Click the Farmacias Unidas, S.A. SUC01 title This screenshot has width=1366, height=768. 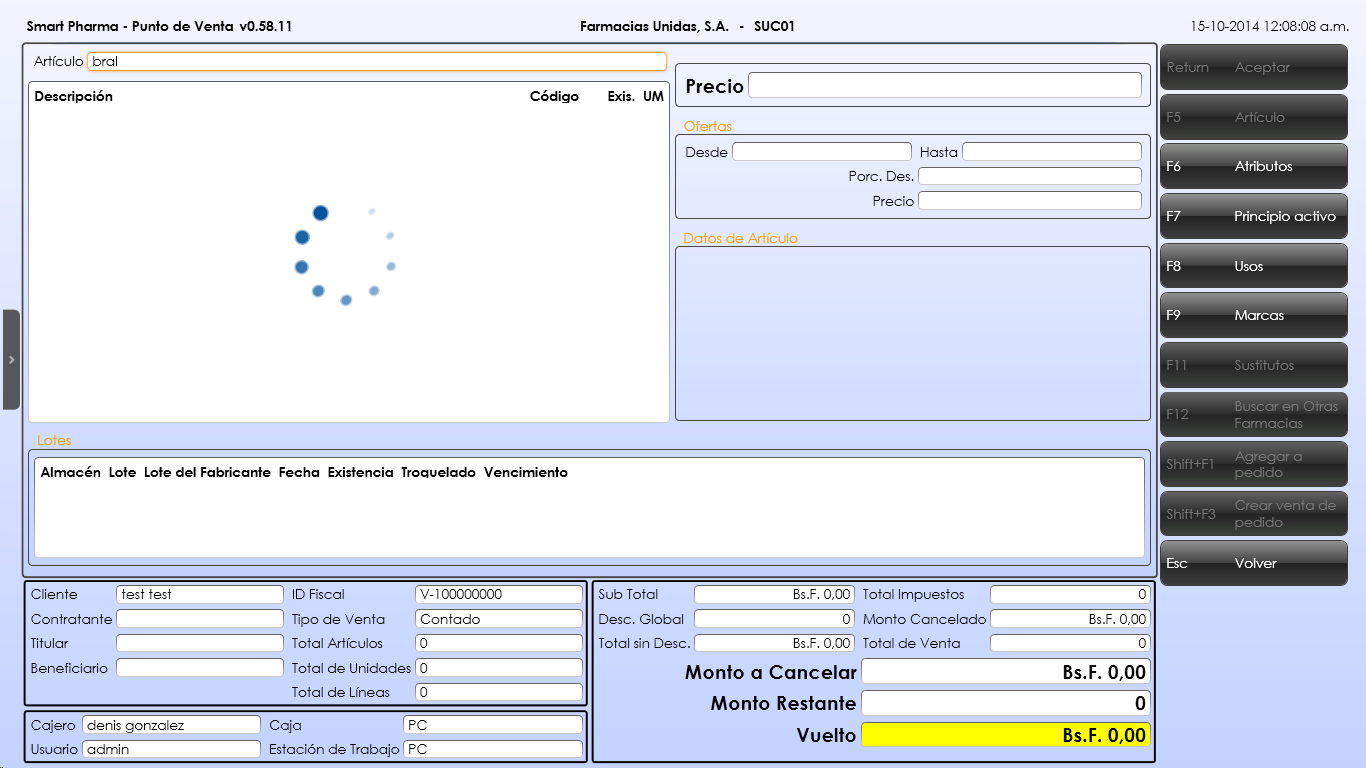(687, 26)
